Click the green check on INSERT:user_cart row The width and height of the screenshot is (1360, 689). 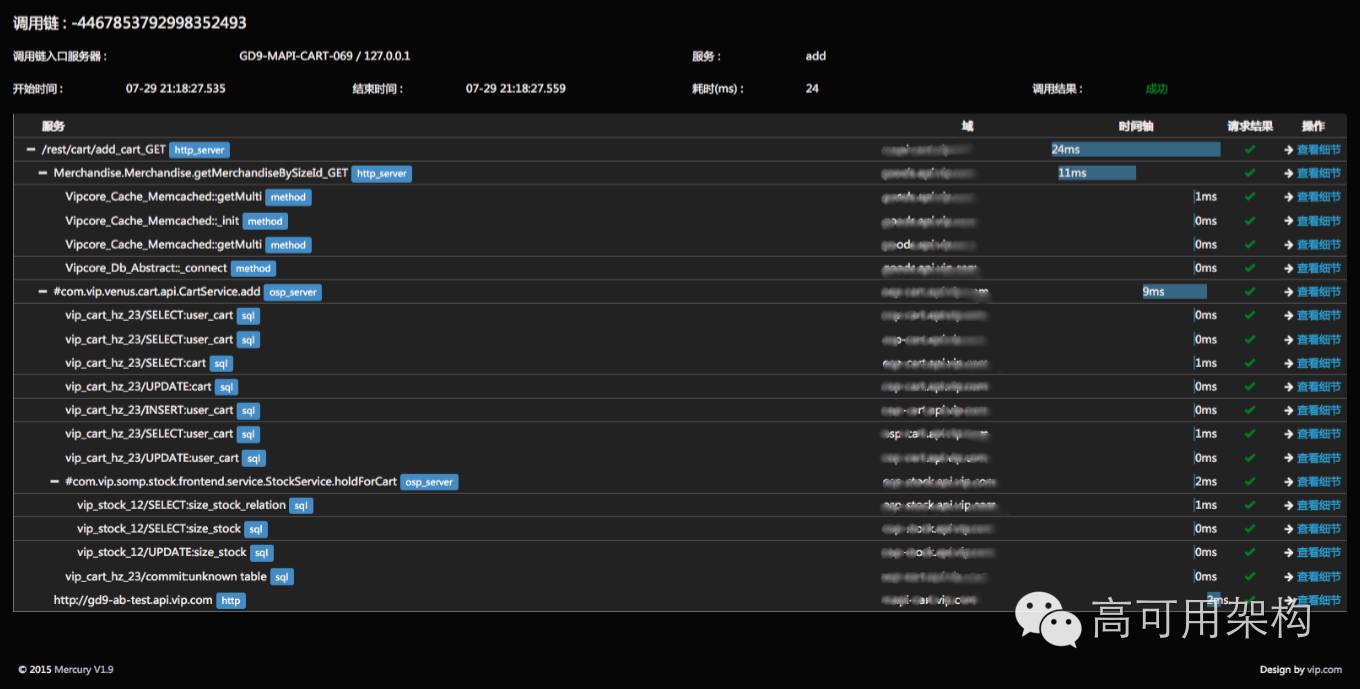click(x=1249, y=410)
